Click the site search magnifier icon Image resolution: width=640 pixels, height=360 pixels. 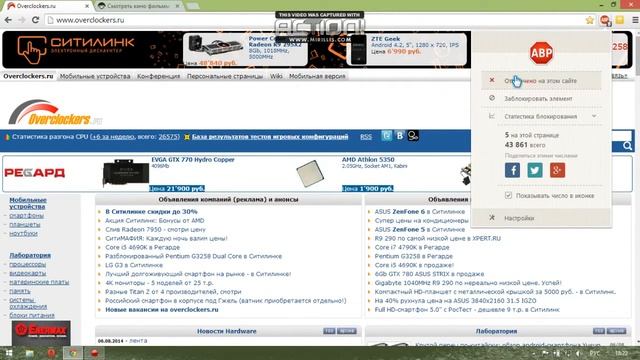click(x=627, y=146)
